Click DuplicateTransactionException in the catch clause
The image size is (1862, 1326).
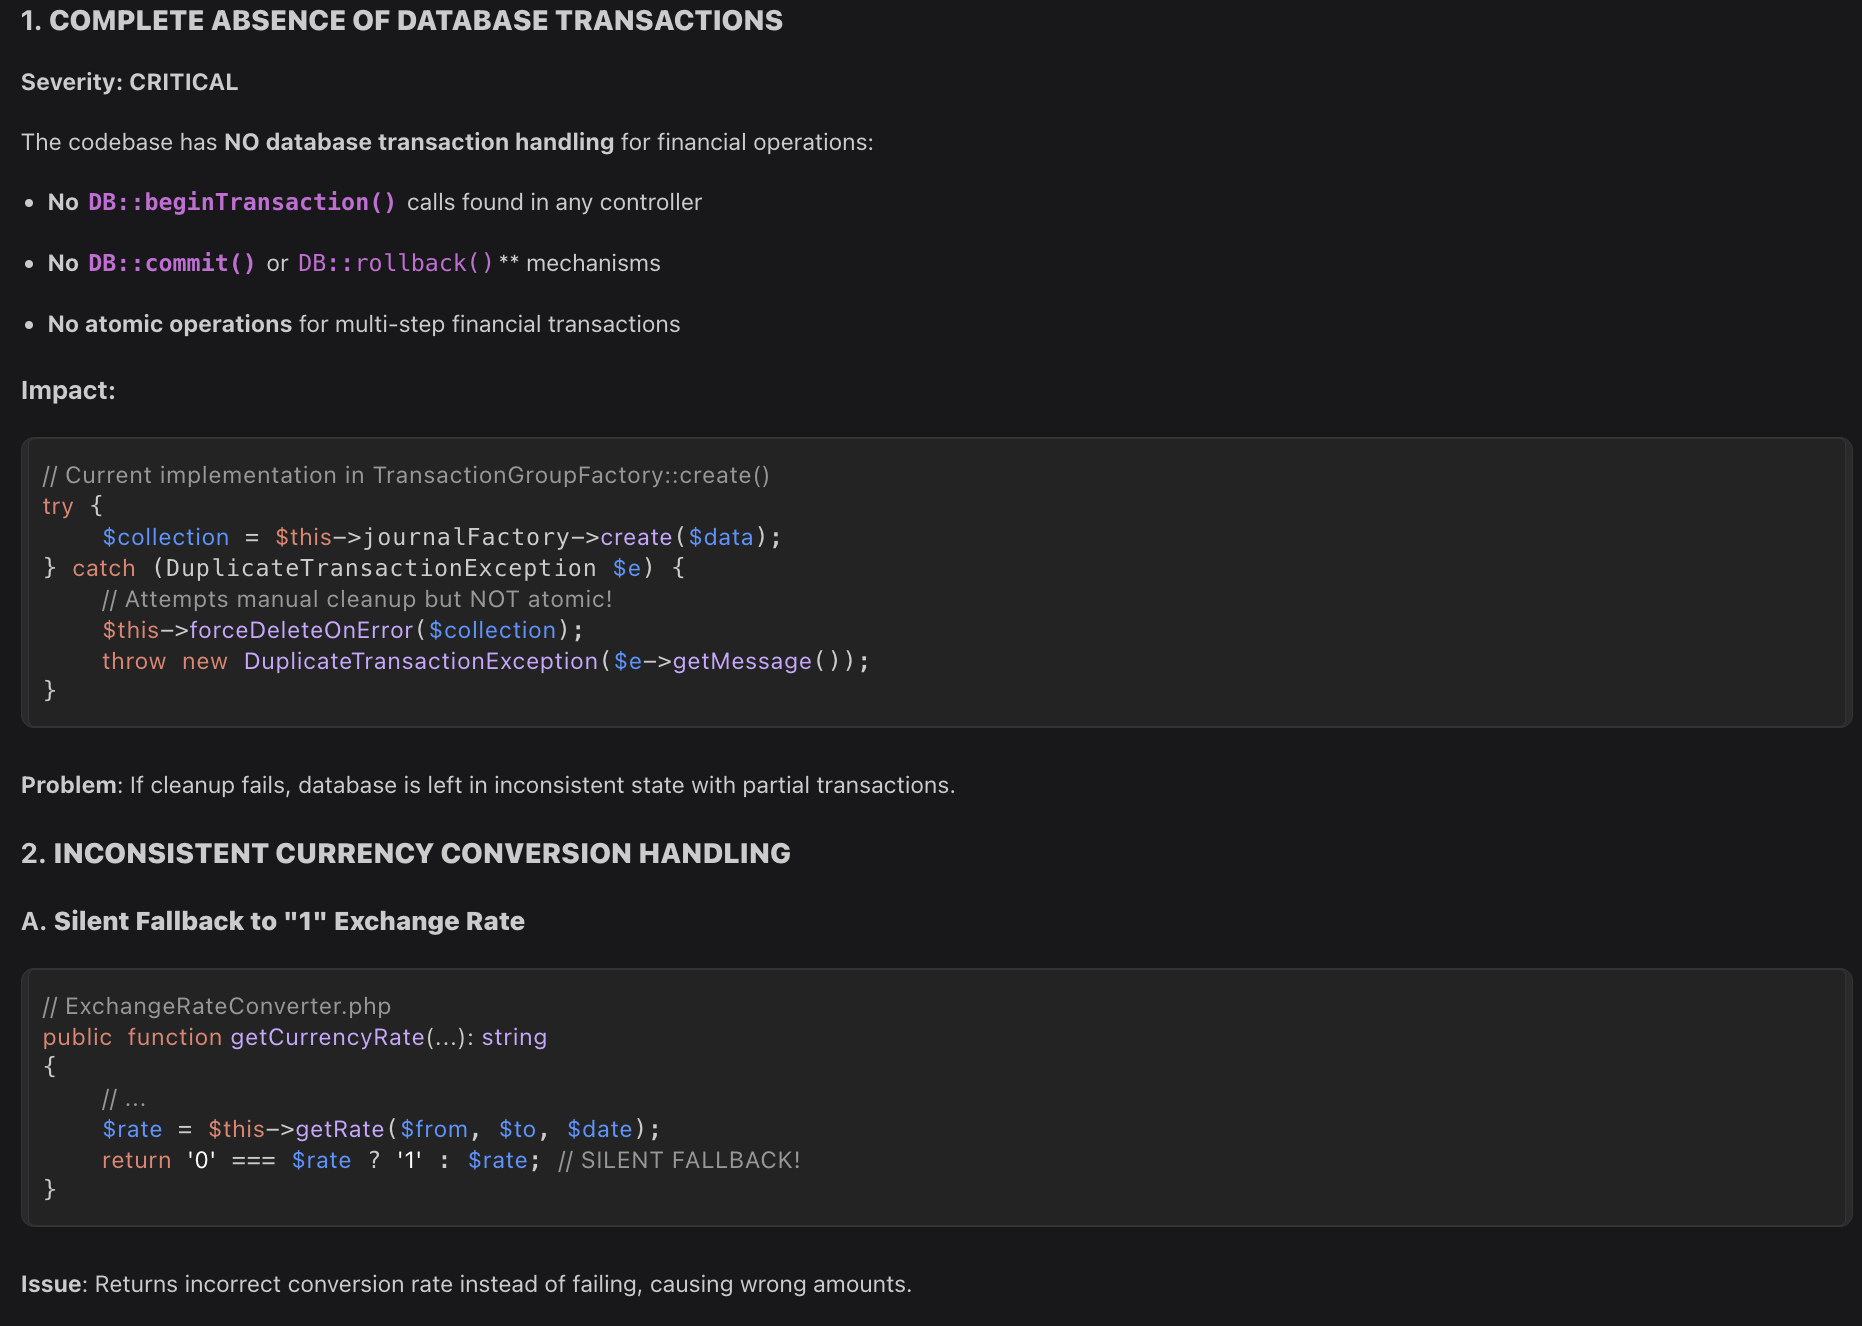pyautogui.click(x=380, y=568)
